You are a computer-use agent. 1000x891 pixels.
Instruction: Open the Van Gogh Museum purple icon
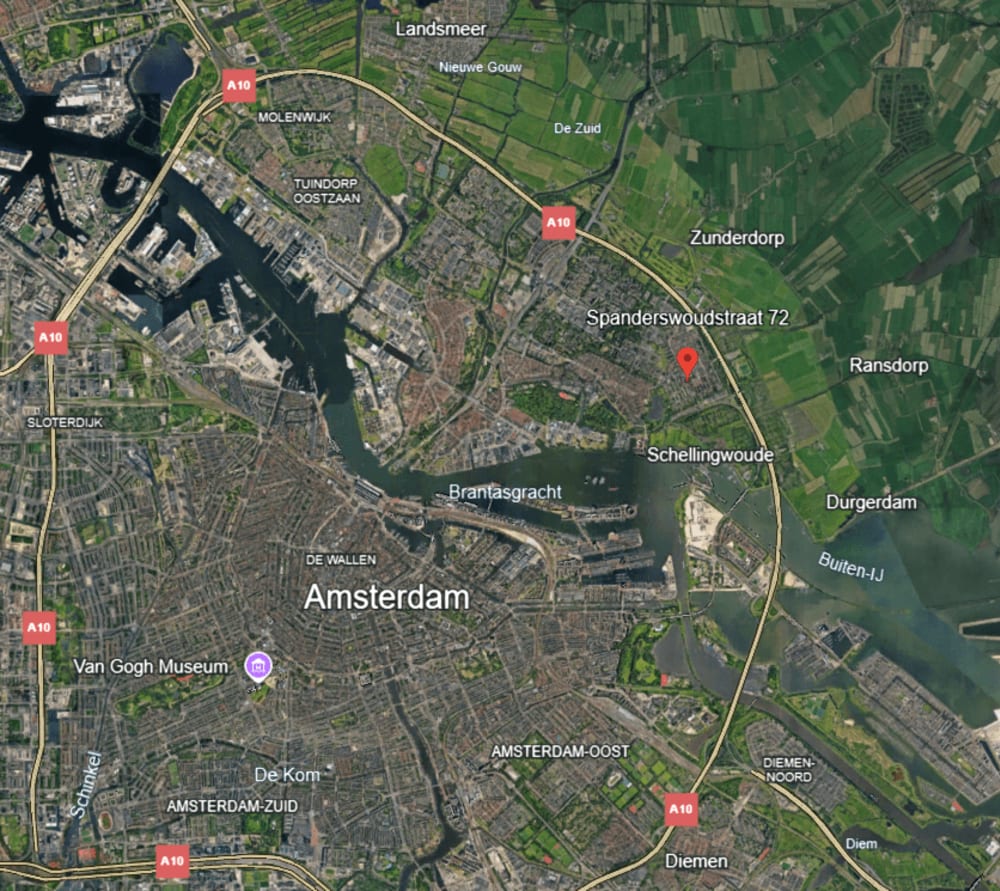point(258,667)
